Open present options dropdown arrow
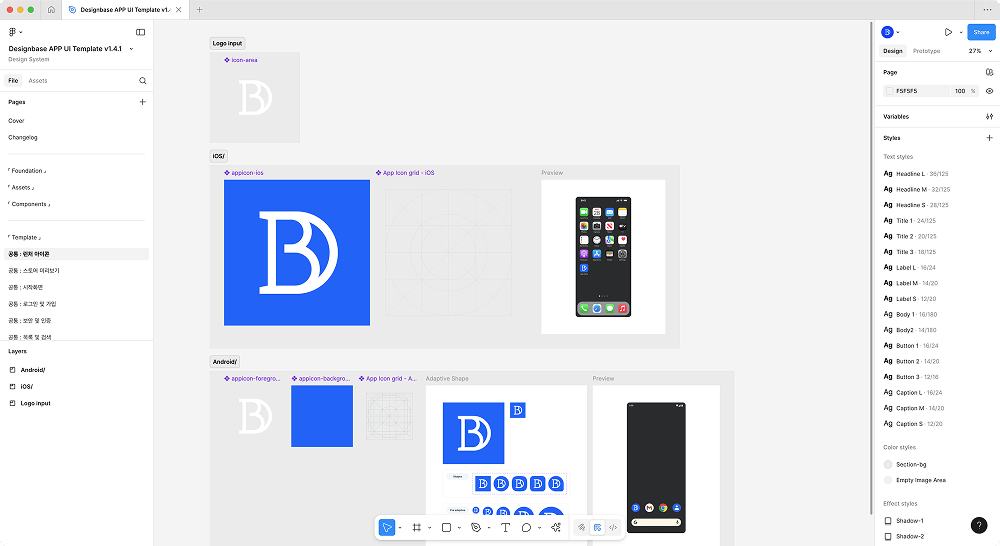 961,32
